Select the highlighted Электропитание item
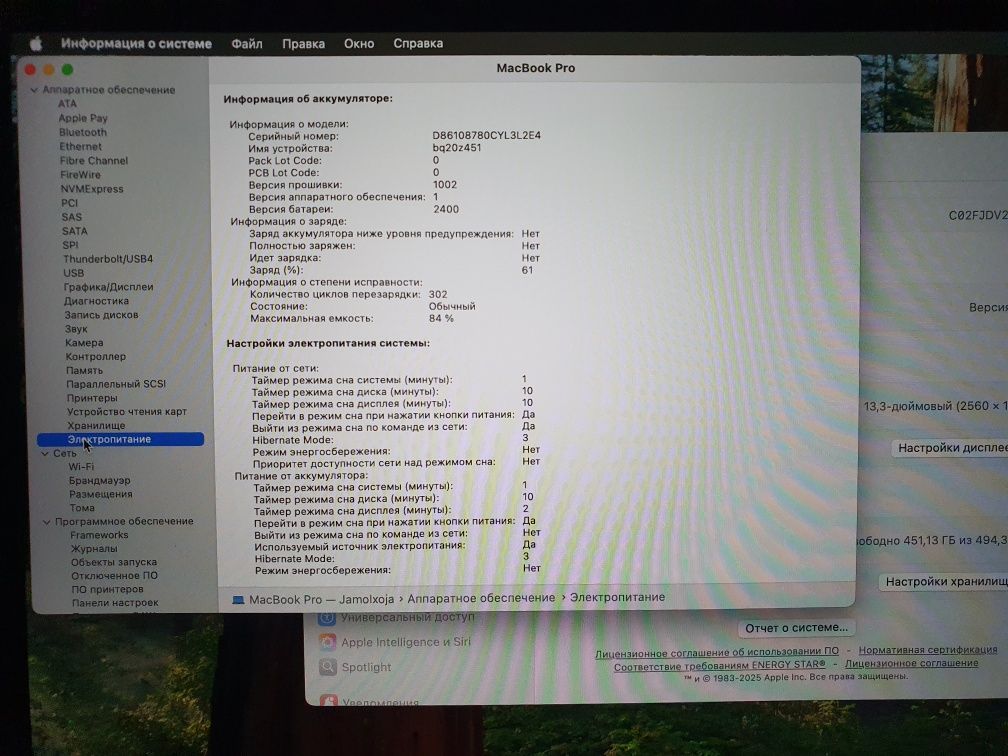This screenshot has width=1008, height=756. [120, 439]
